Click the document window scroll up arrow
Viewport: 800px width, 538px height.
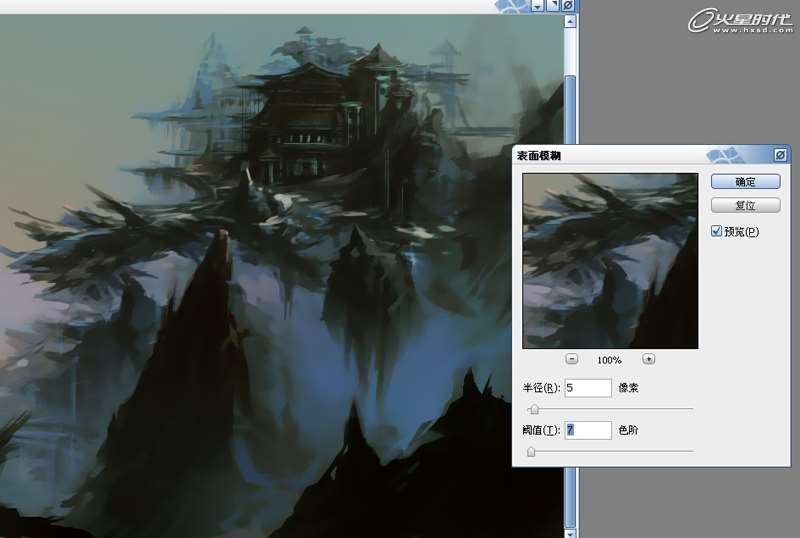[570, 21]
